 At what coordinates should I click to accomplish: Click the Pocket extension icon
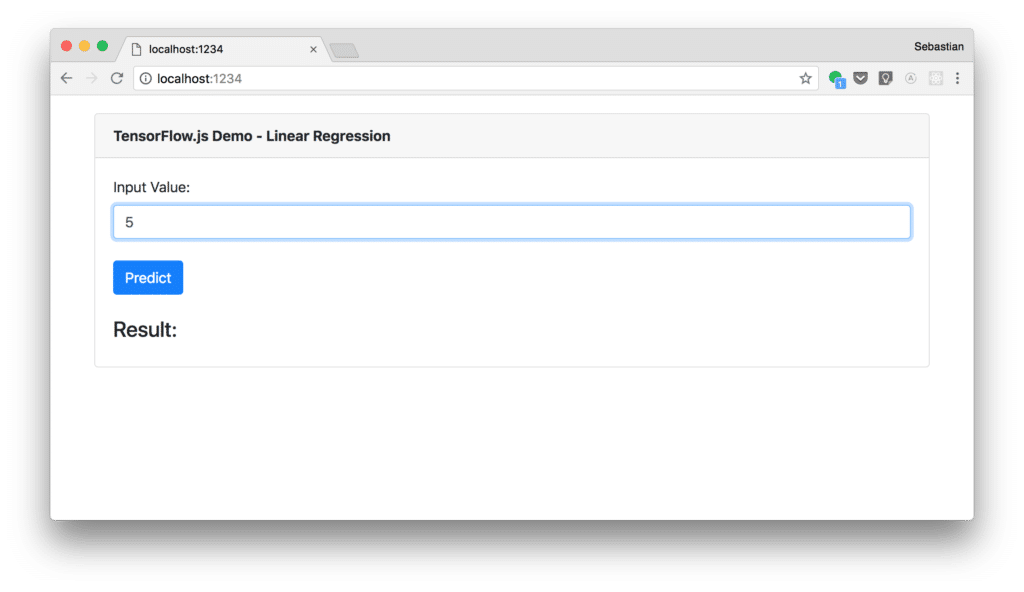point(861,78)
